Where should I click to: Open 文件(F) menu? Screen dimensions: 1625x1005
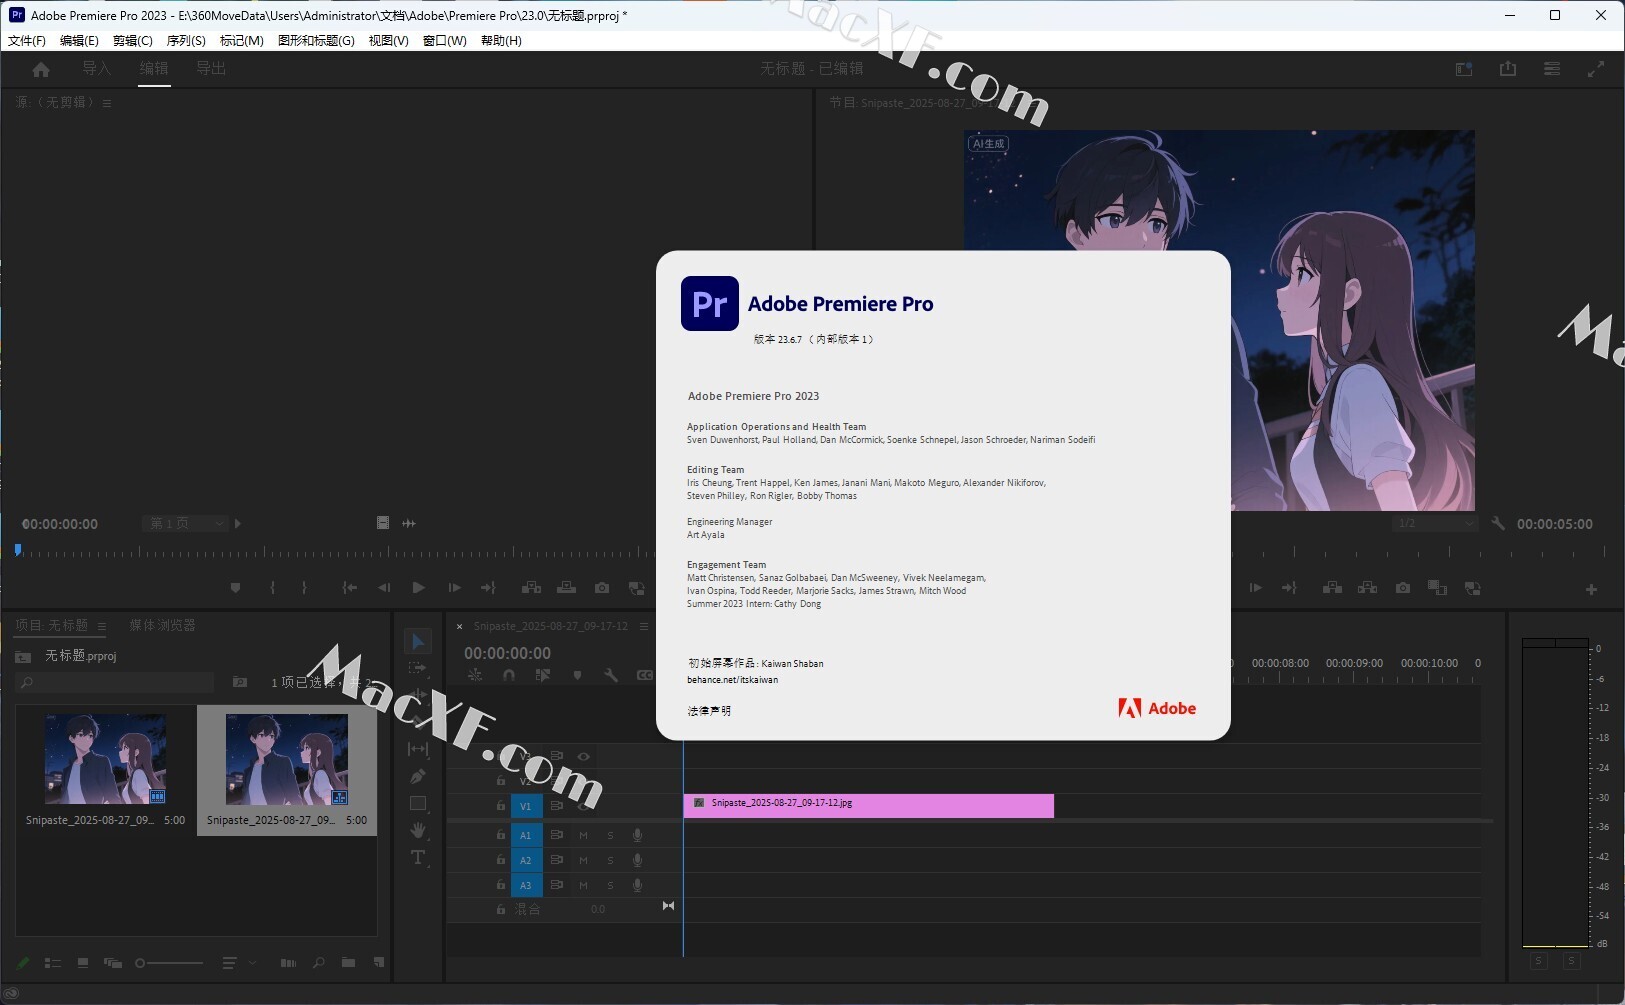point(27,41)
